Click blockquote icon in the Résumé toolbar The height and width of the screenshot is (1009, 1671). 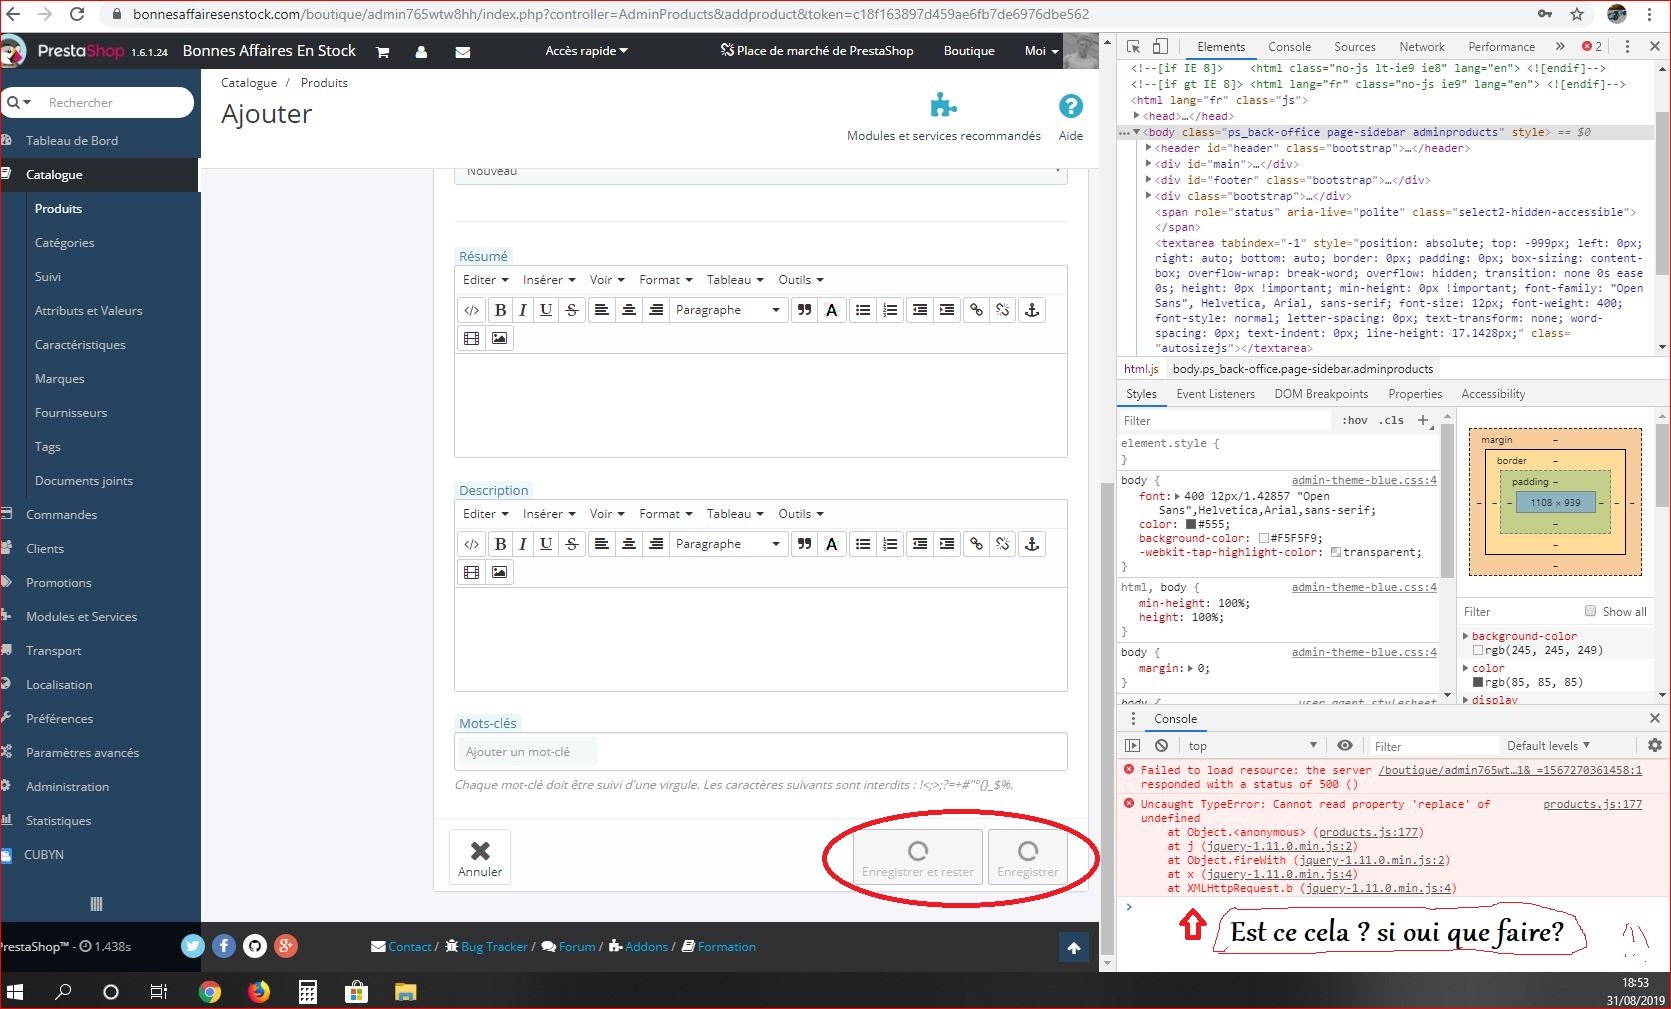pyautogui.click(x=804, y=310)
